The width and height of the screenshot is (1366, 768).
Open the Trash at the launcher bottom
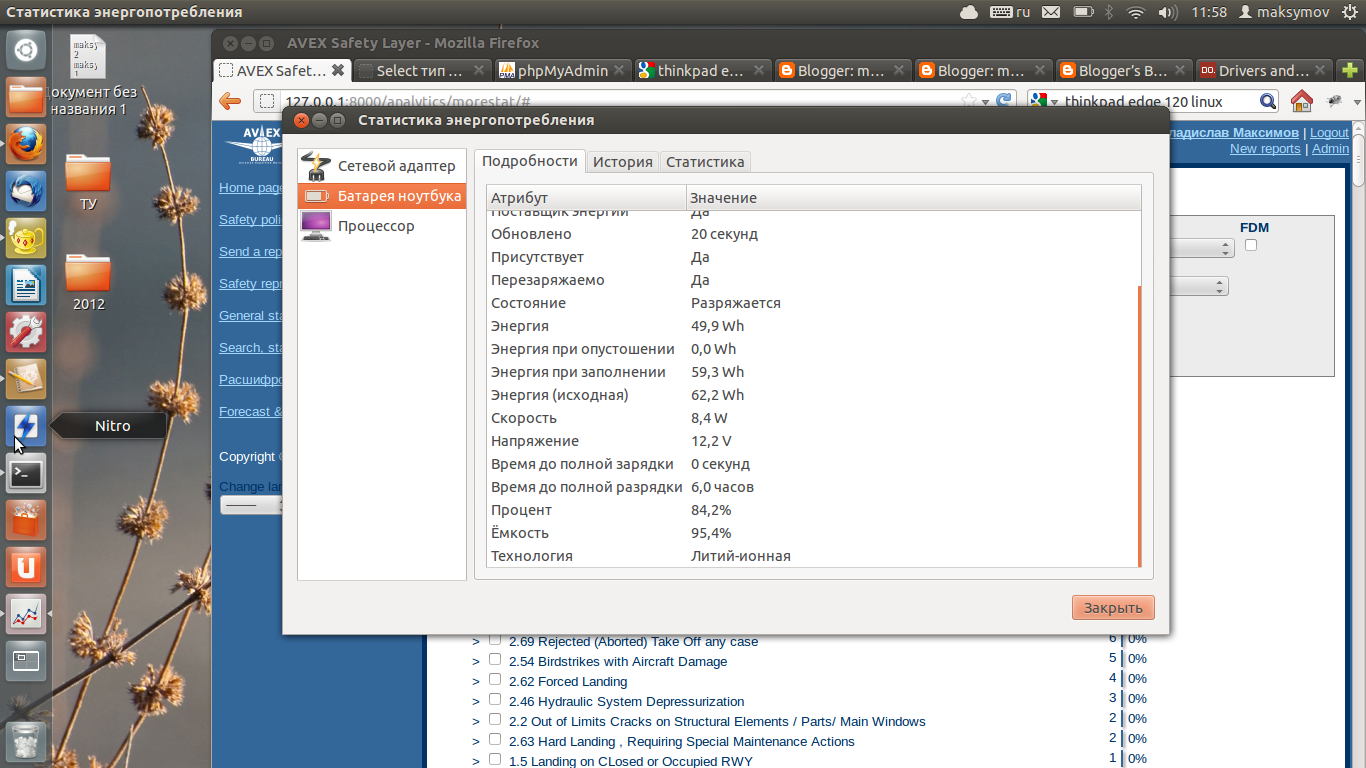click(x=26, y=740)
